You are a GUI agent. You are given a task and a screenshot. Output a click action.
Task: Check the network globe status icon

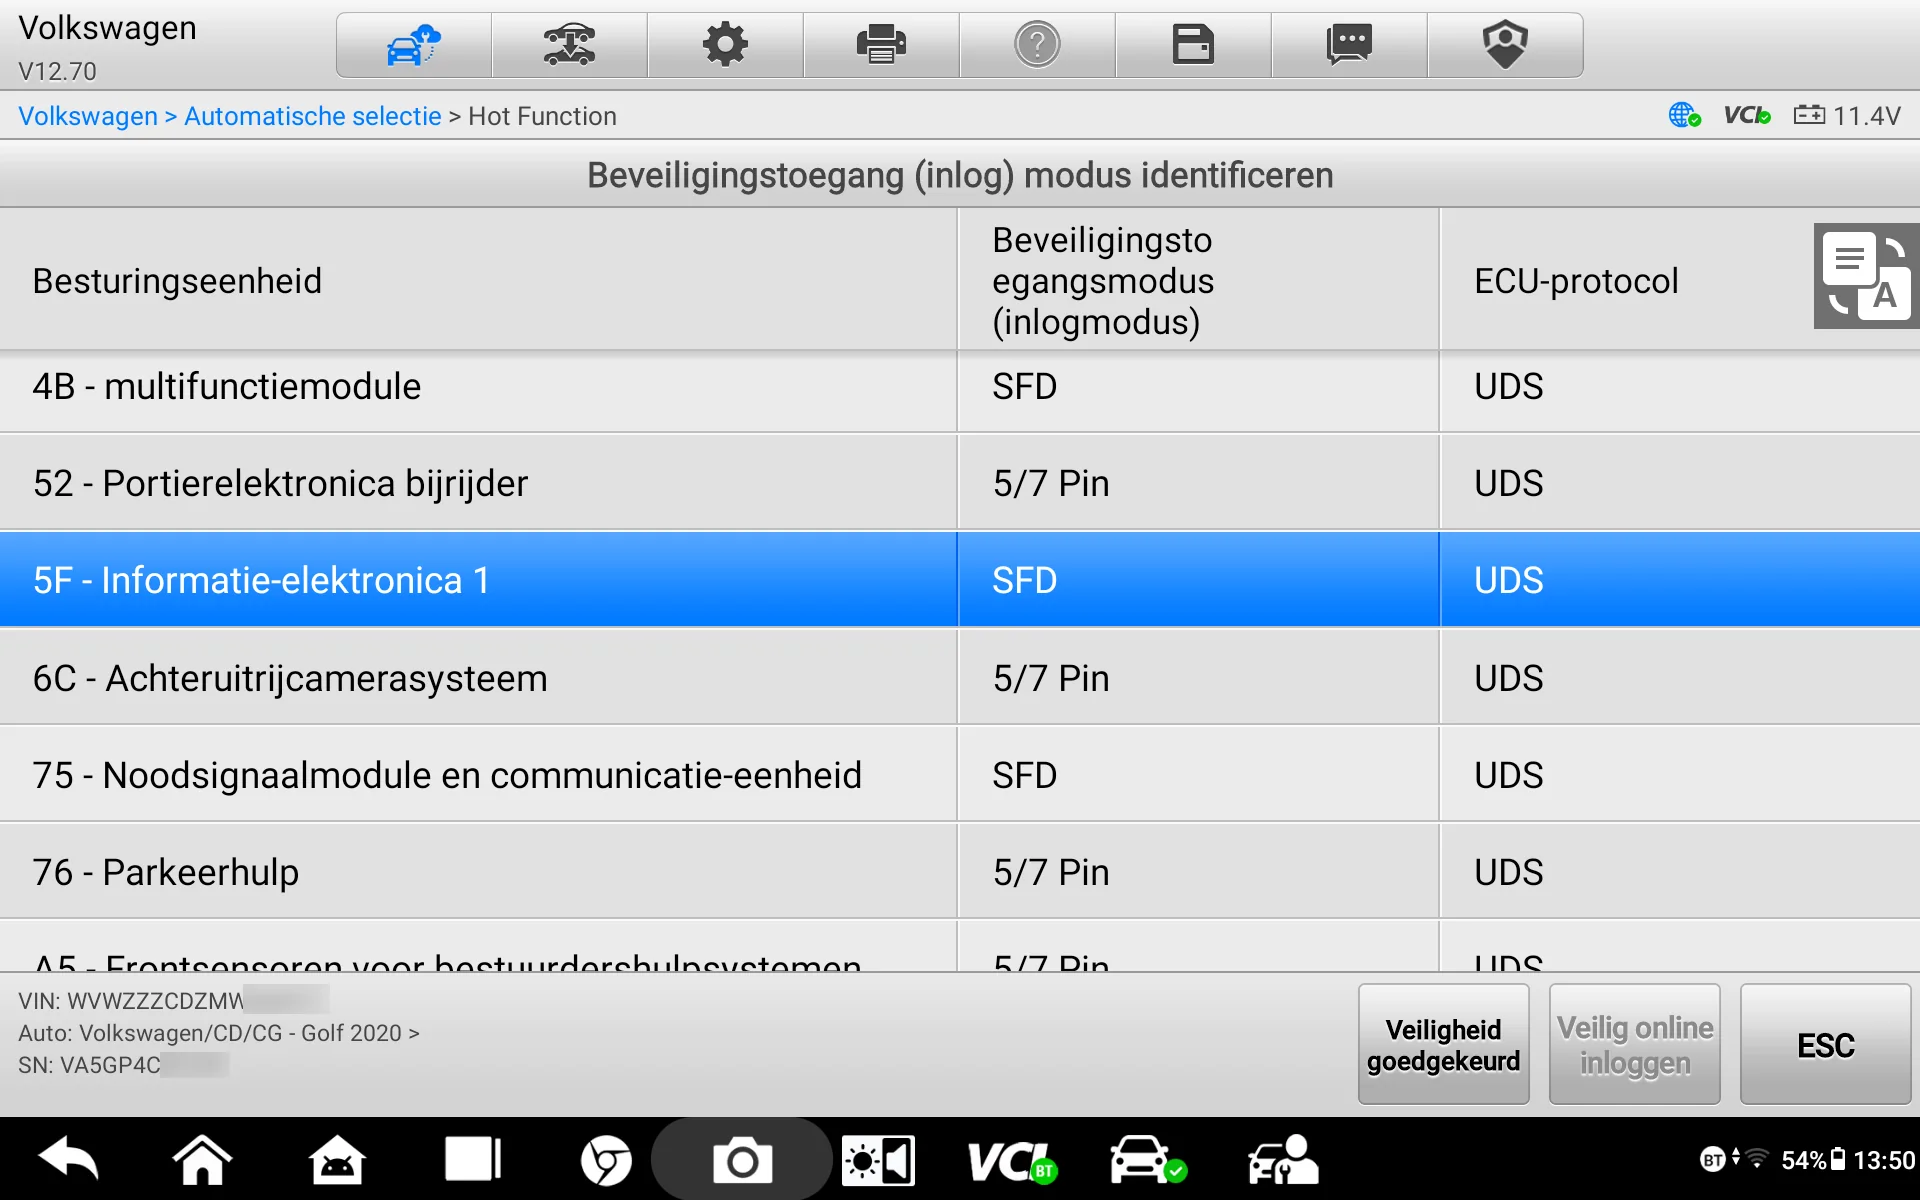[1684, 116]
